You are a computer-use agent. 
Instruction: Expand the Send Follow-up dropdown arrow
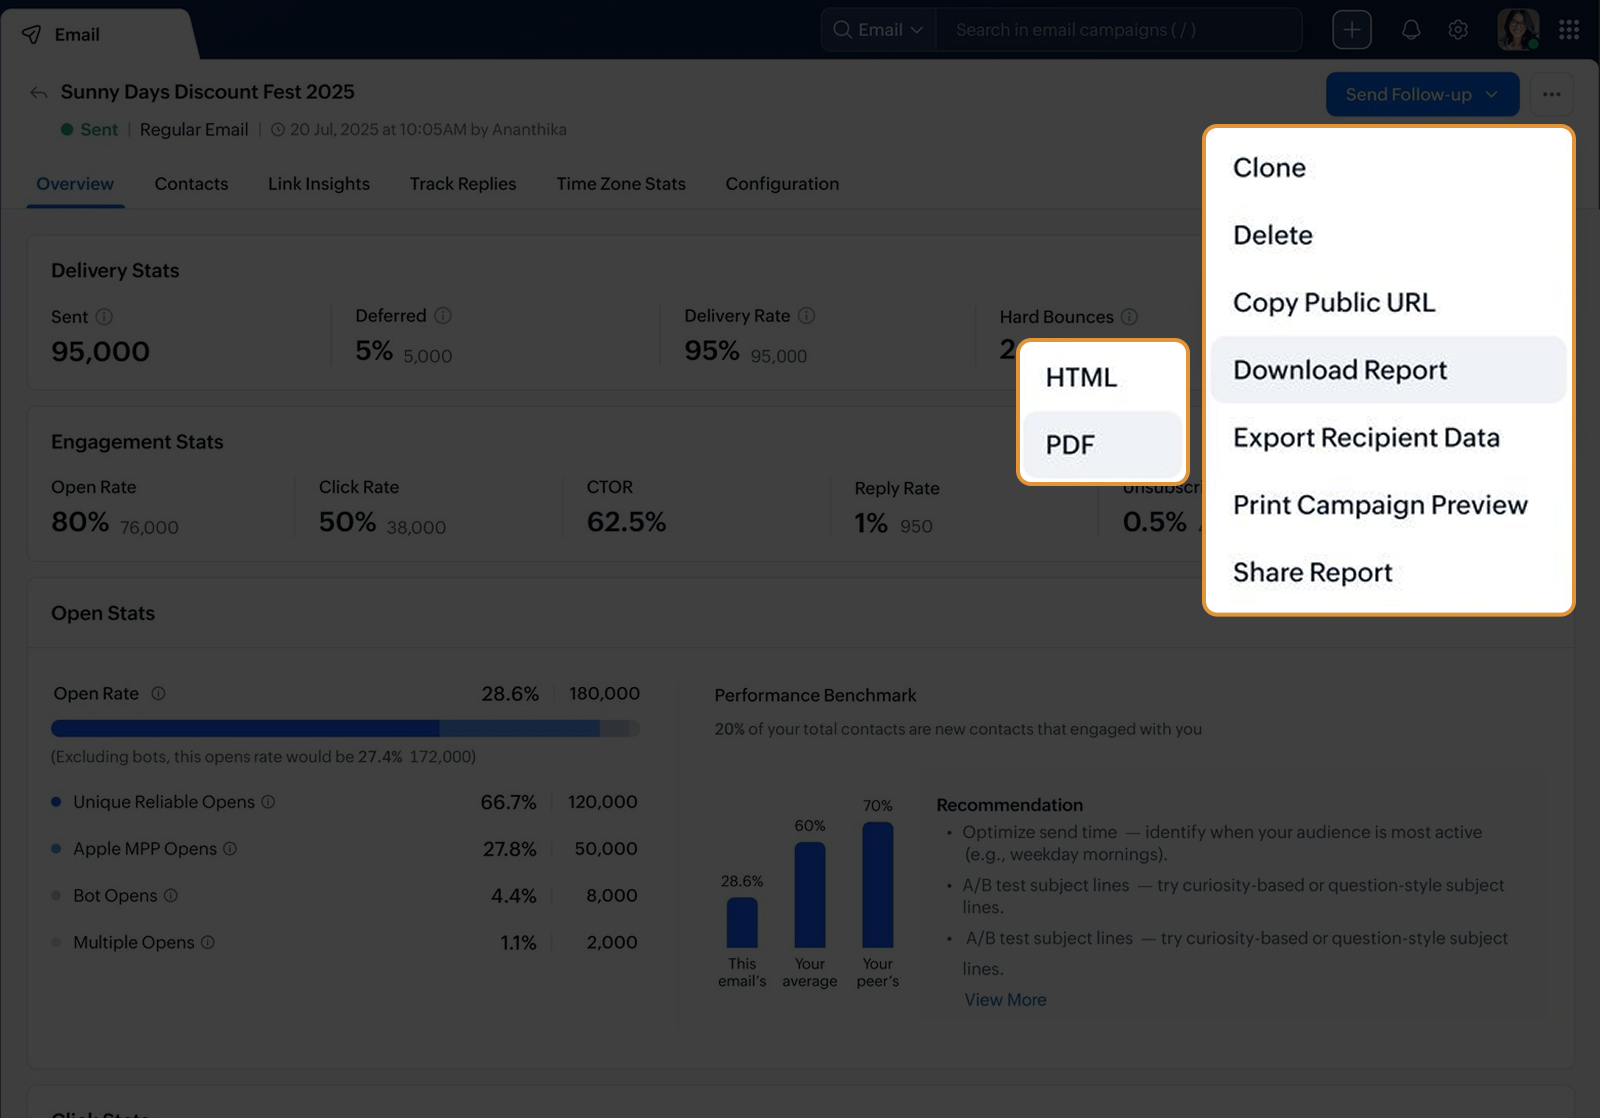(1491, 94)
